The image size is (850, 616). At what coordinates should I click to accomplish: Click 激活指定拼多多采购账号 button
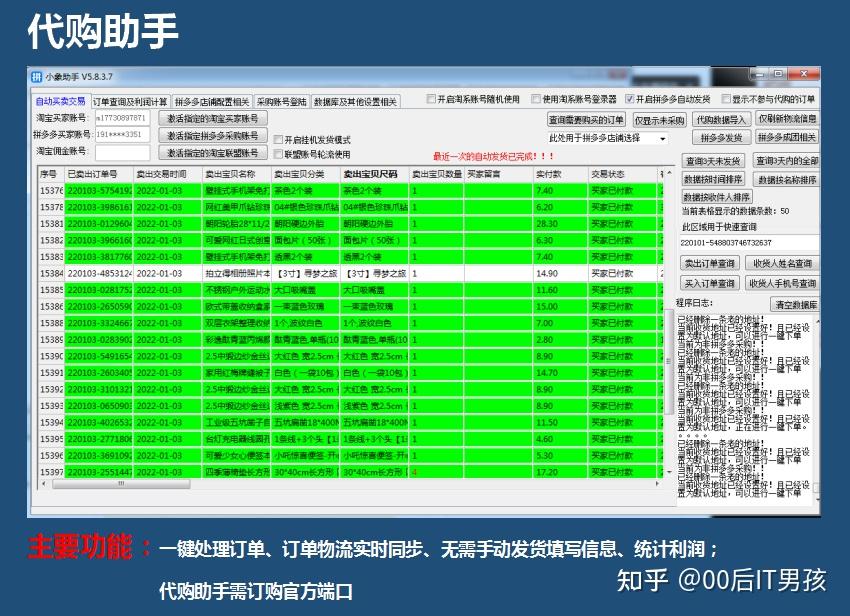pos(213,136)
